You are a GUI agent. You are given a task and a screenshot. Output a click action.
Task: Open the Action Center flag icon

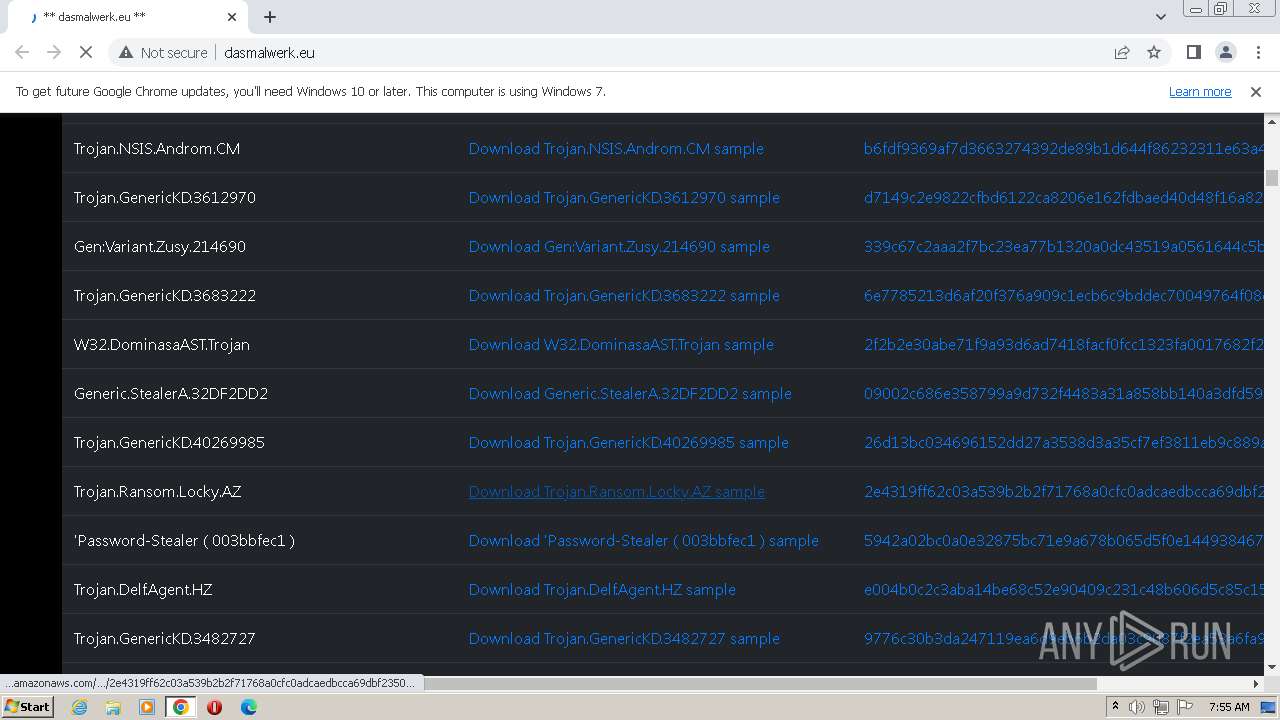tap(1183, 707)
